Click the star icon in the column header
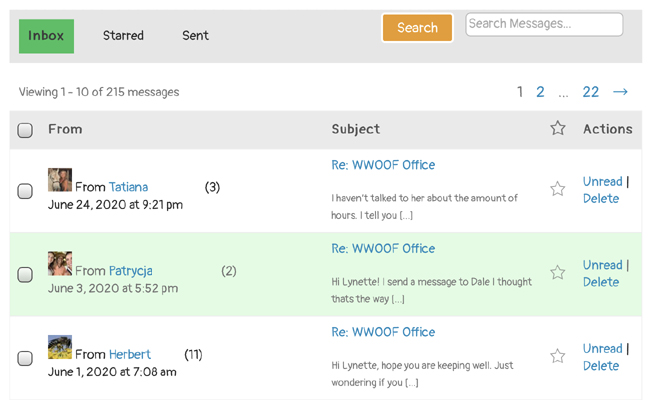 (558, 128)
